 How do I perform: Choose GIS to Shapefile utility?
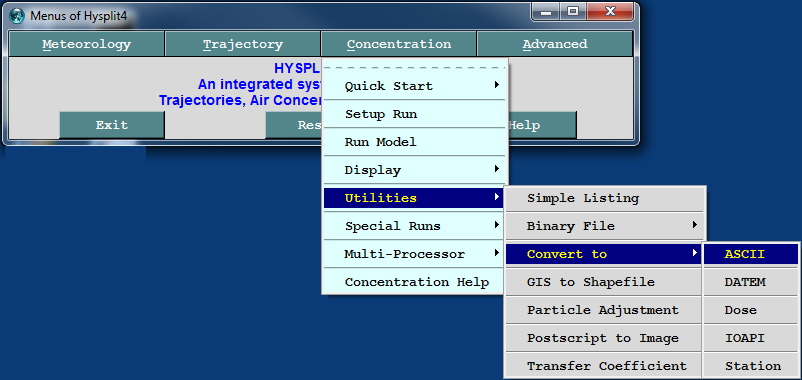pos(605,282)
